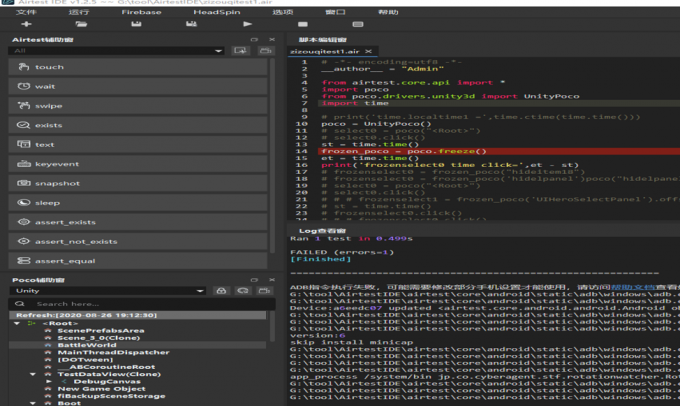Open the 窗口 menu

335,12
